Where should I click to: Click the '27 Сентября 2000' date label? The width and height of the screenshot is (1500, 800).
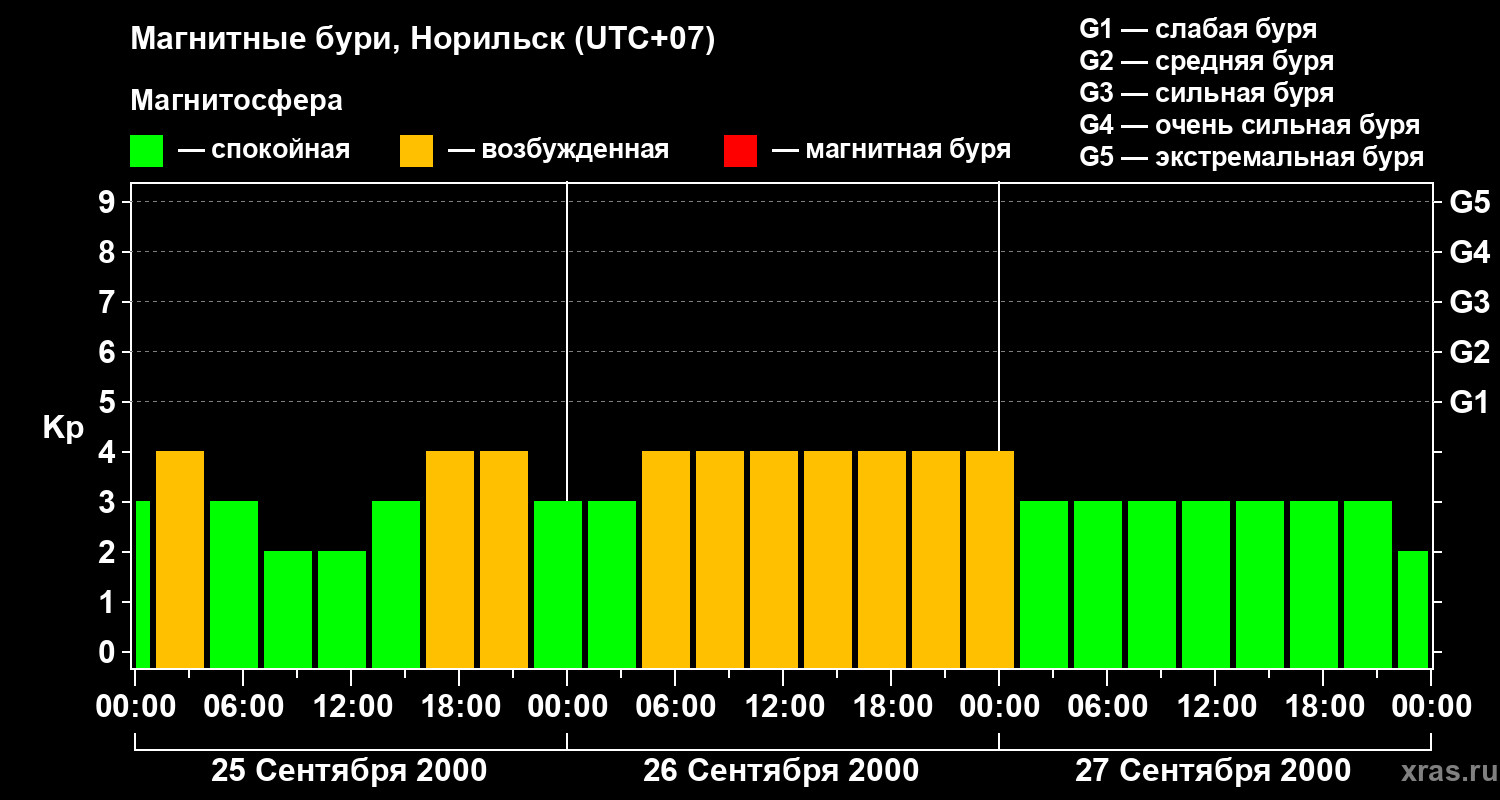pos(1213,771)
